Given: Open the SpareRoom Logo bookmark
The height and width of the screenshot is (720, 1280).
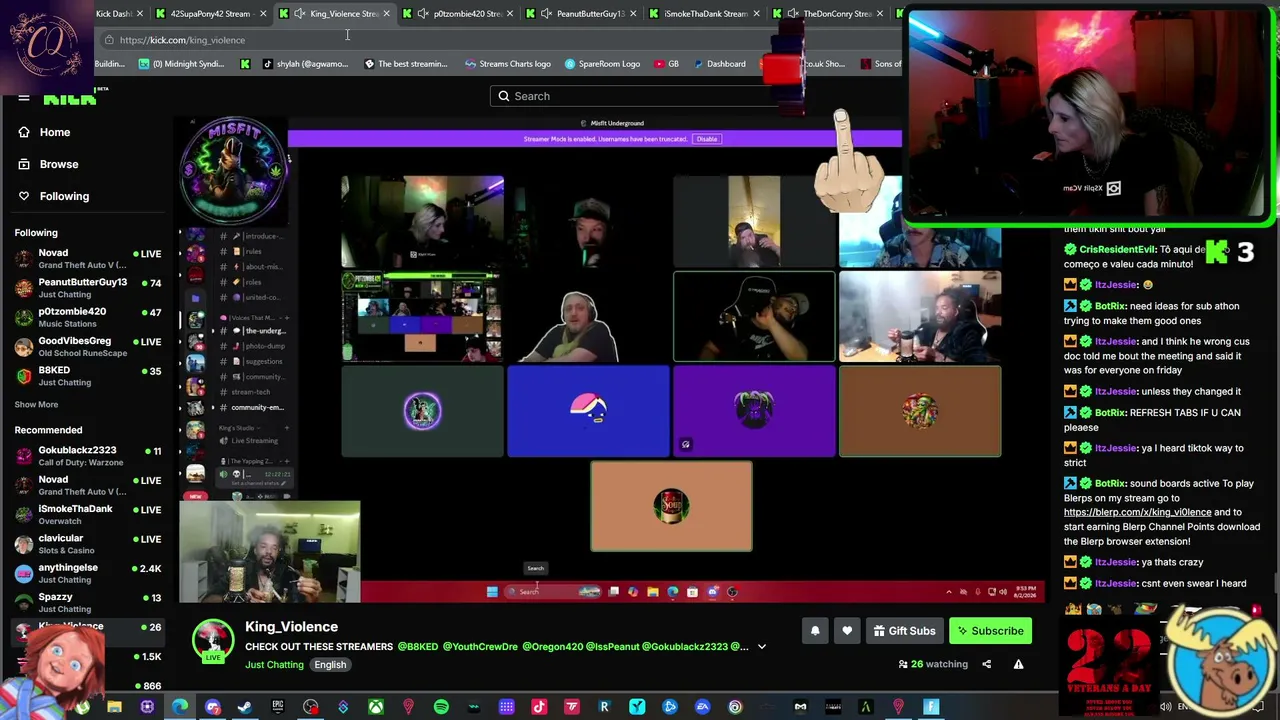Looking at the screenshot, I should (602, 64).
